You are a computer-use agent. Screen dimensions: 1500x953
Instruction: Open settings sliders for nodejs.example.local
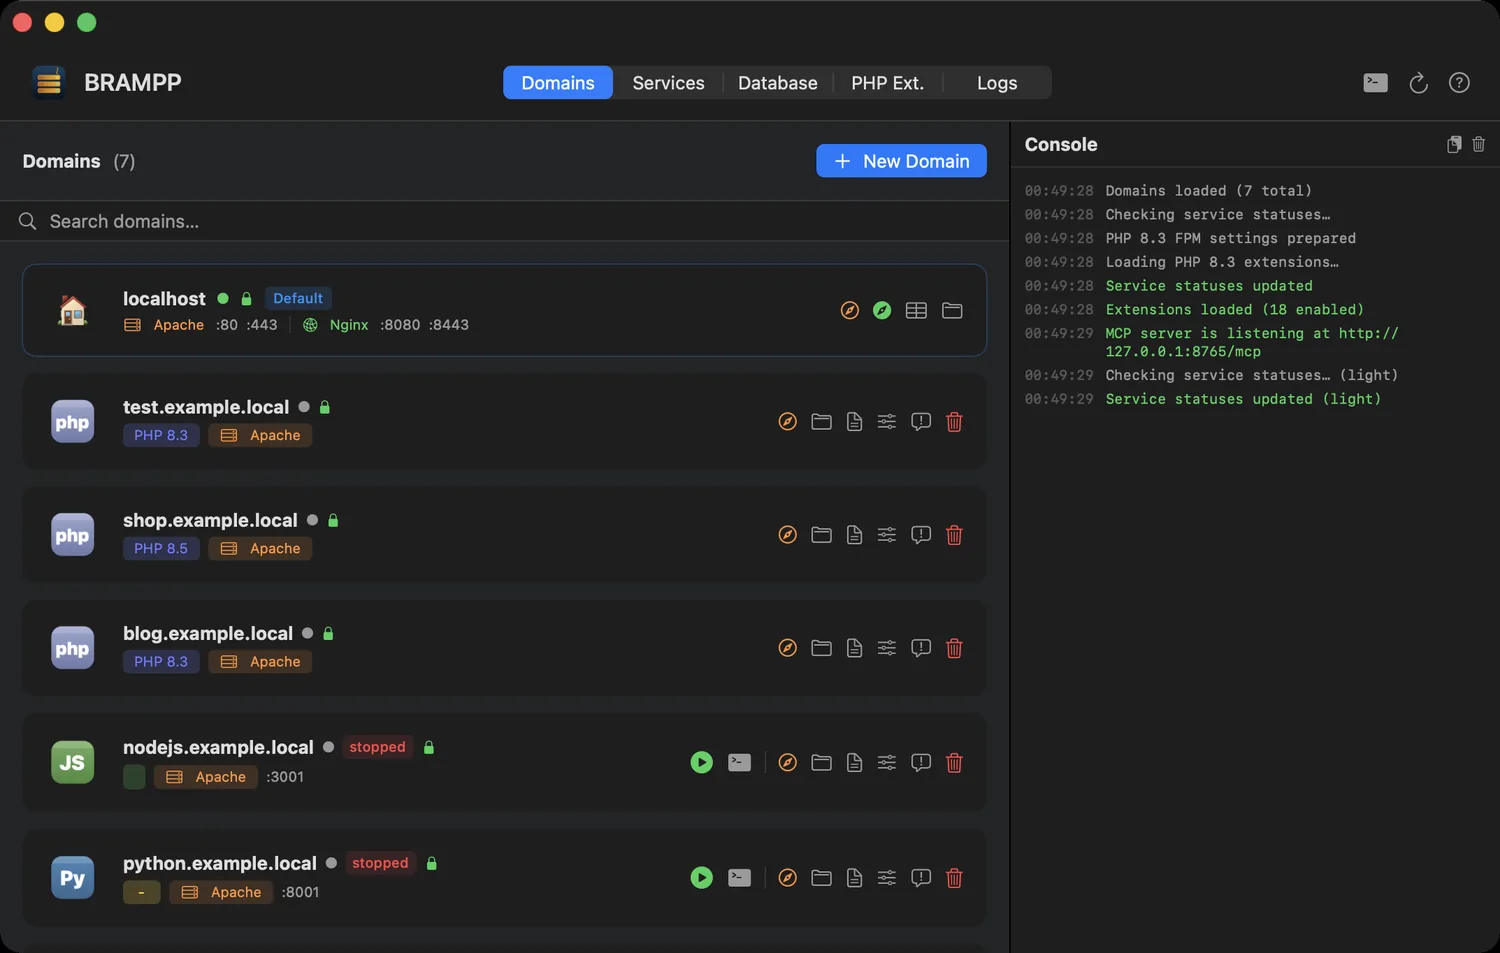[887, 762]
